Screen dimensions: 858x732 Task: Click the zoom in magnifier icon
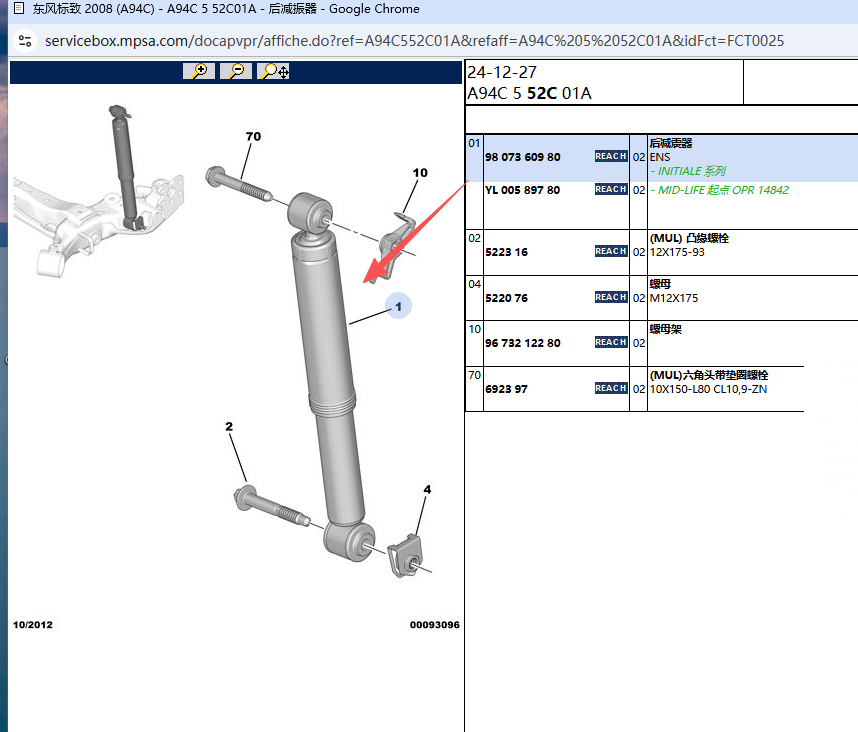[x=199, y=71]
